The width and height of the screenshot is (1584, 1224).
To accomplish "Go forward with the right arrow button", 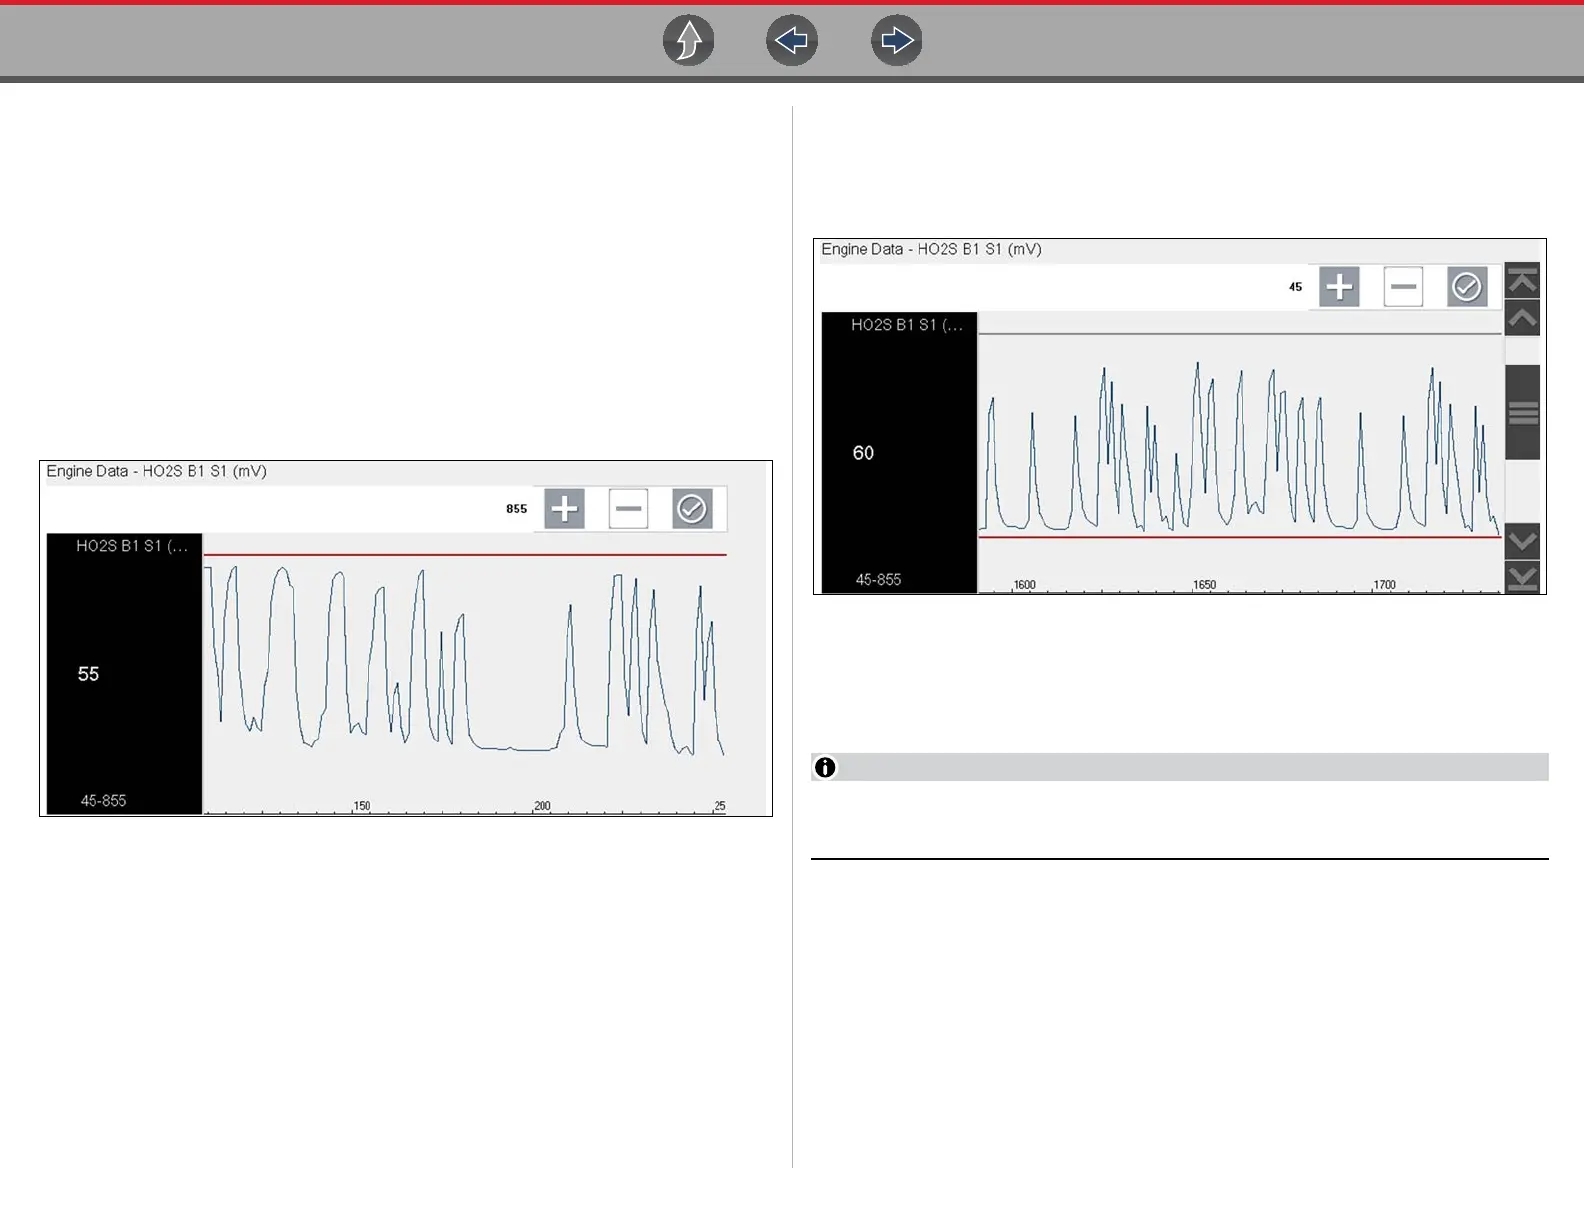I will [897, 41].
